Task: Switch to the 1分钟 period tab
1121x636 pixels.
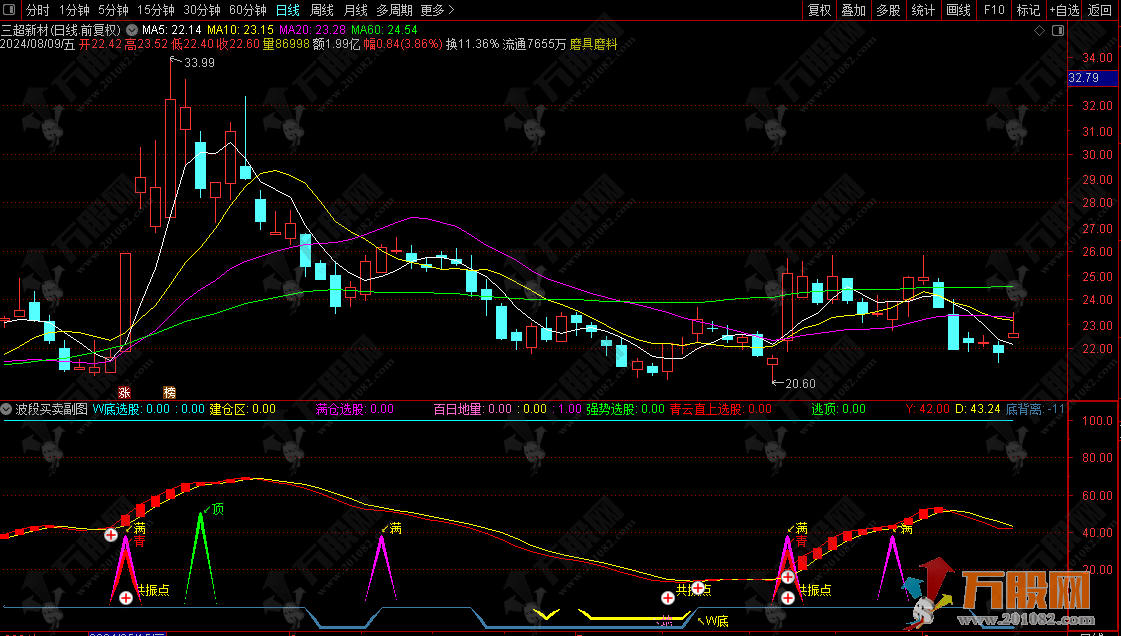Action: (x=74, y=10)
